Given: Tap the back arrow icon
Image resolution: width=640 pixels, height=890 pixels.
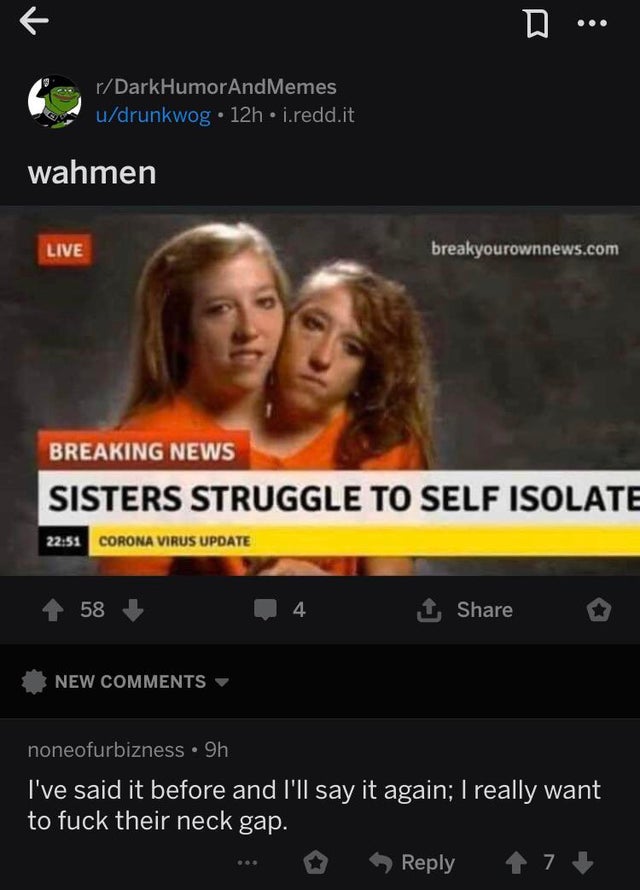Looking at the screenshot, I should 33,23.
